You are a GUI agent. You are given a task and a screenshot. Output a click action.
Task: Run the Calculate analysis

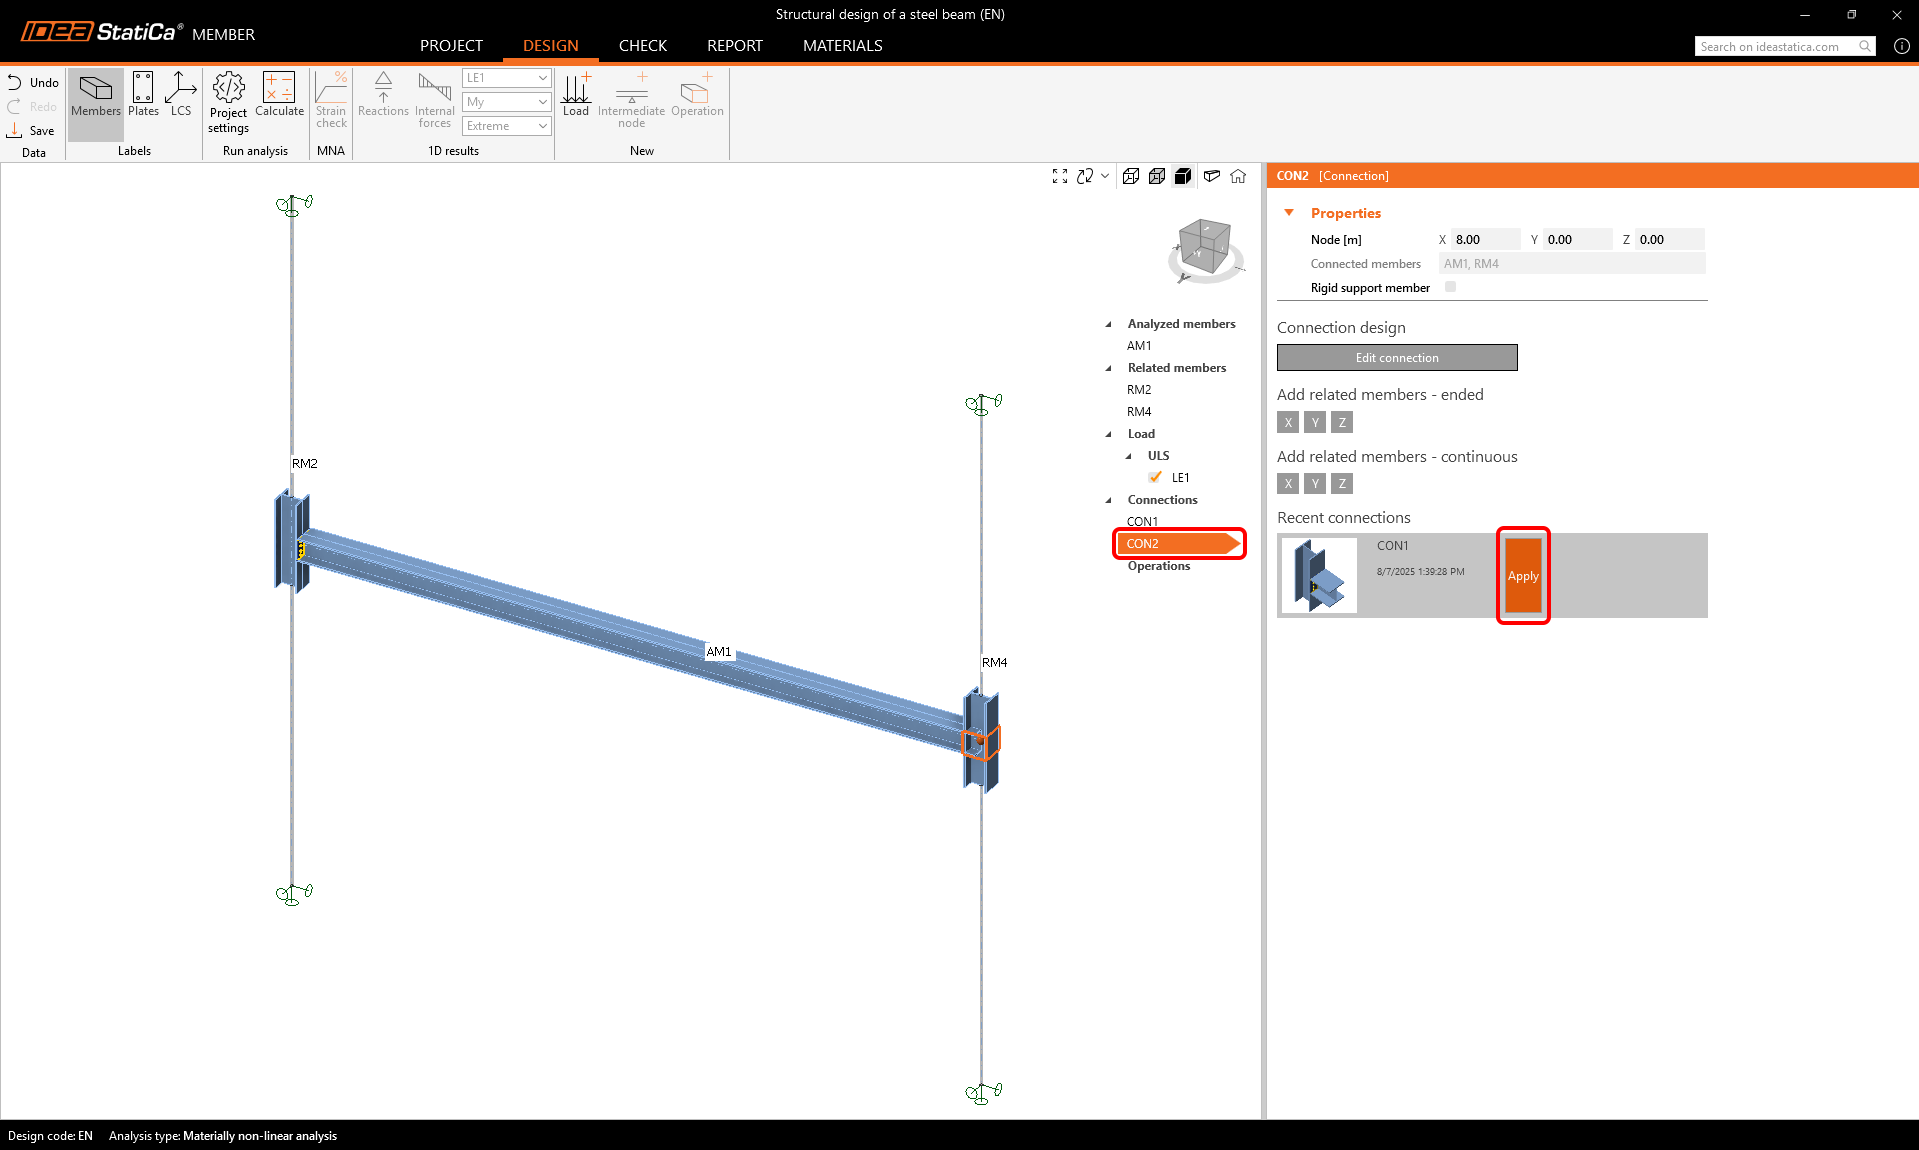point(279,95)
